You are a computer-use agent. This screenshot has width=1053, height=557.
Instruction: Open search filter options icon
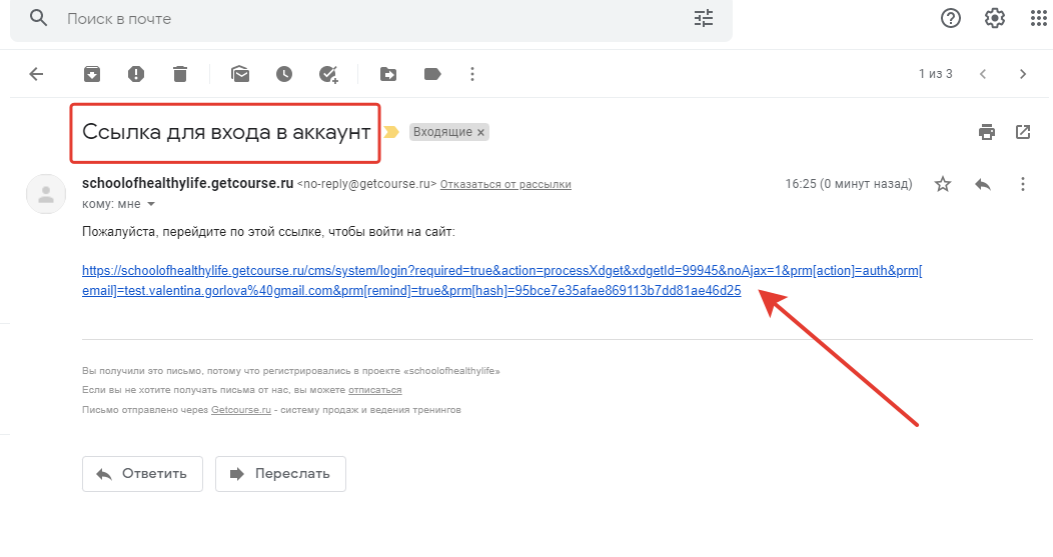704,18
